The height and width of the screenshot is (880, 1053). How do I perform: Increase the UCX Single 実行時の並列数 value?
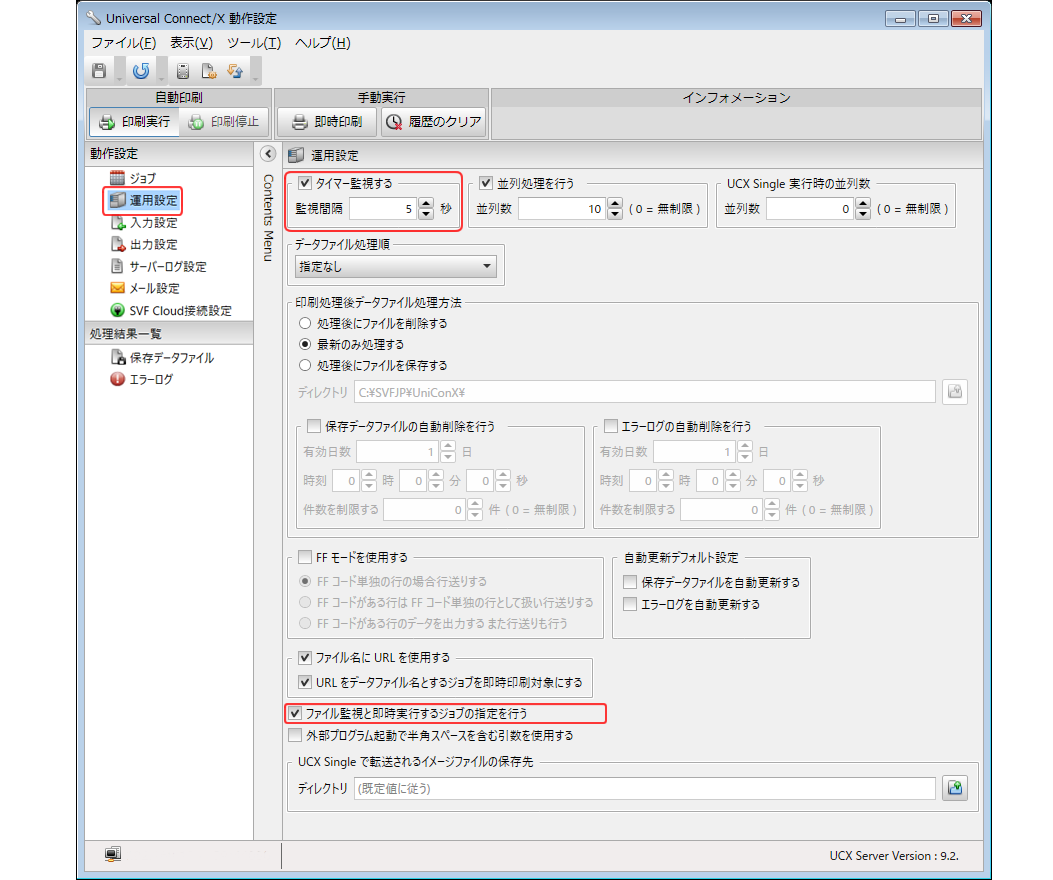863,203
